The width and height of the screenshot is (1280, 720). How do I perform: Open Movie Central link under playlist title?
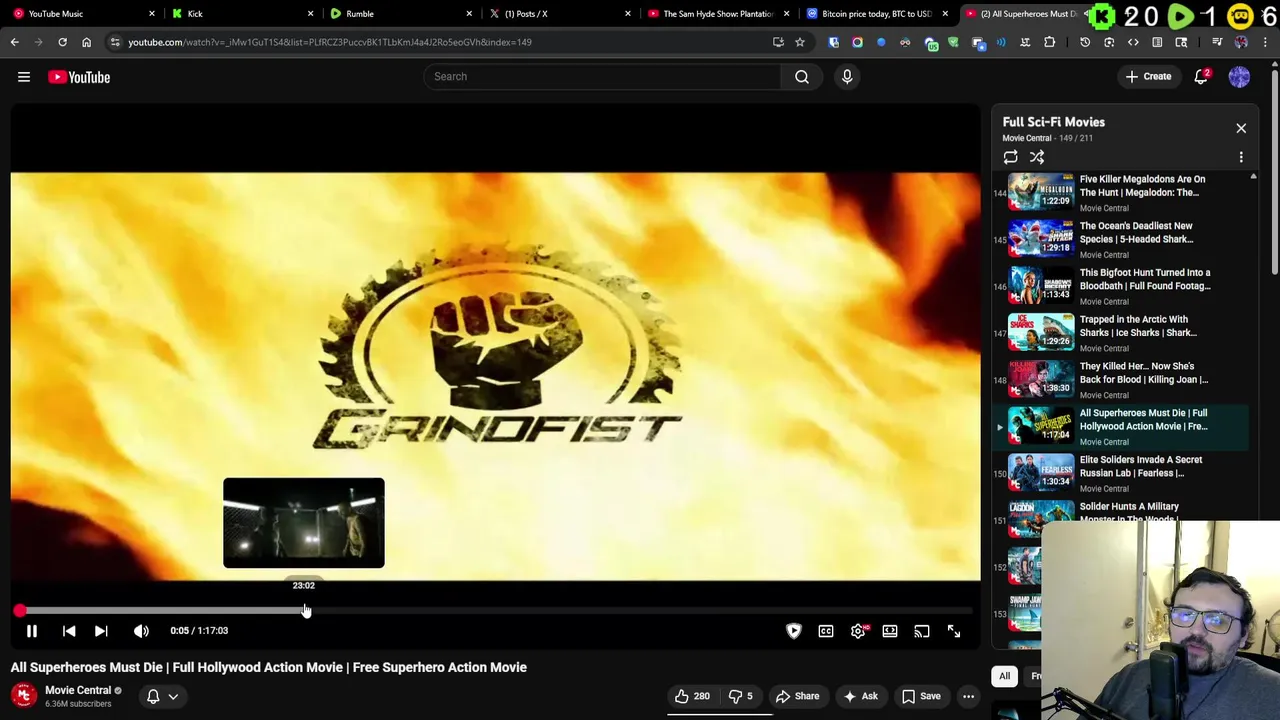[x=1027, y=138]
